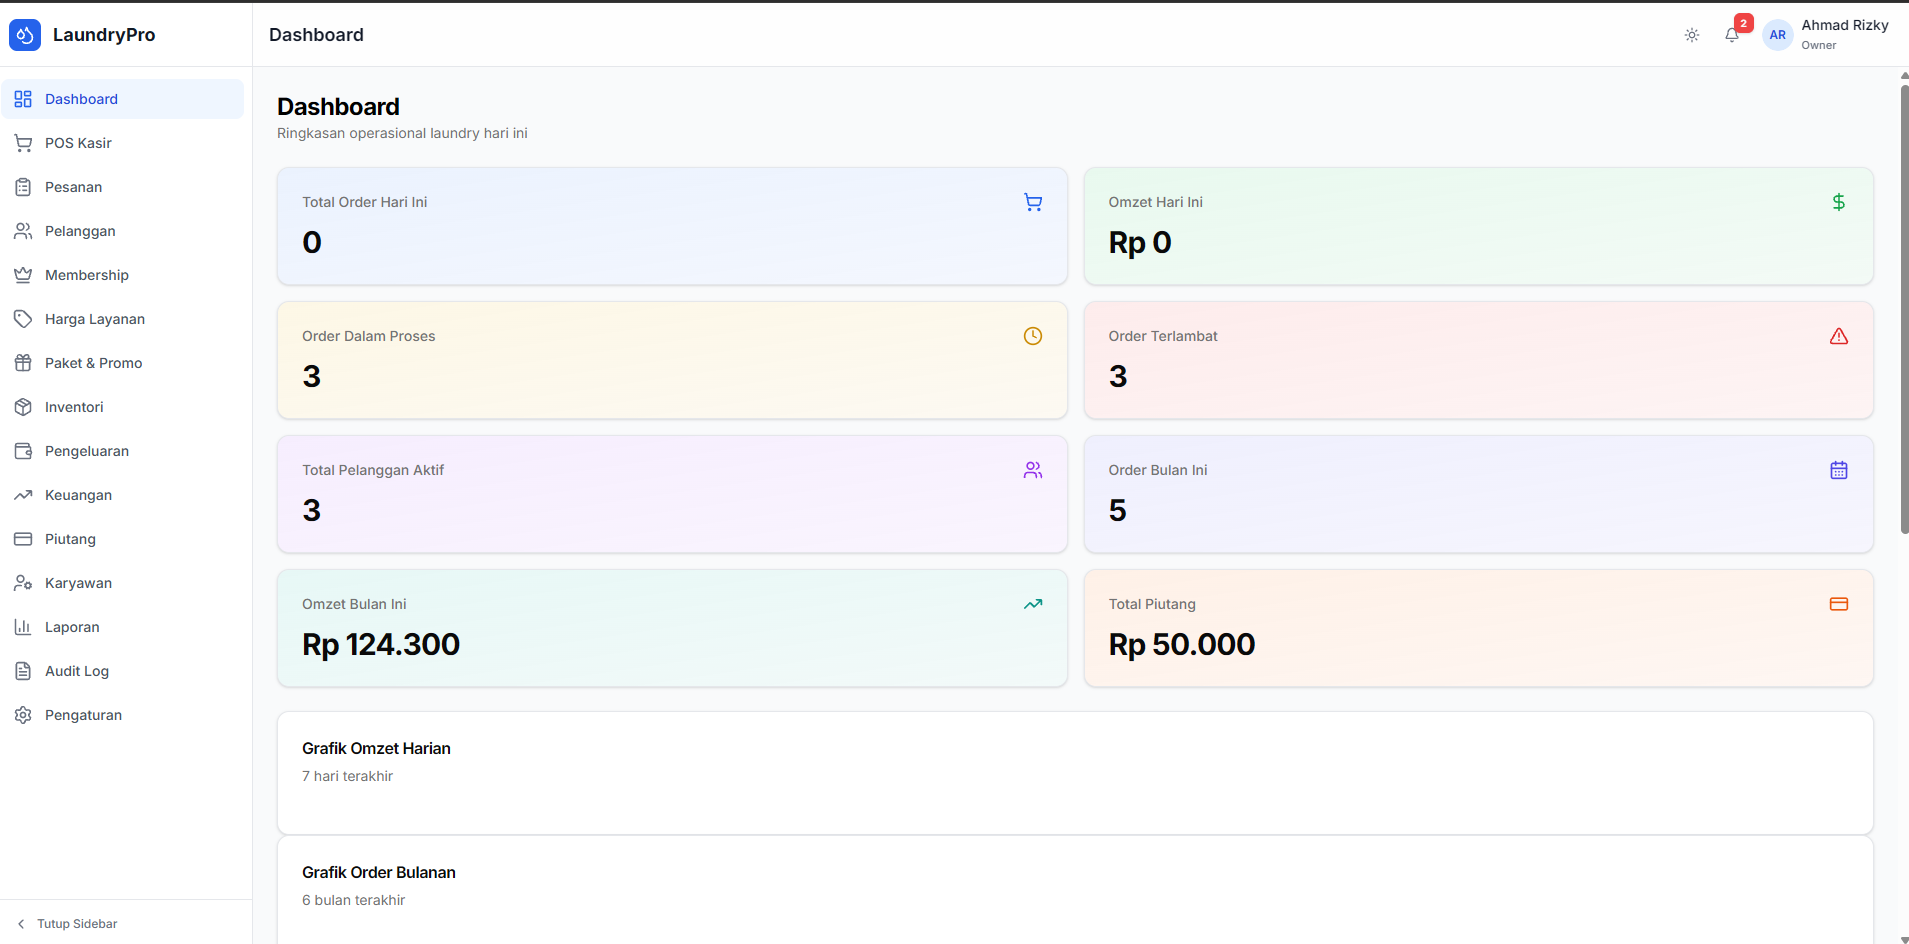Click the Inventori box icon

(23, 407)
